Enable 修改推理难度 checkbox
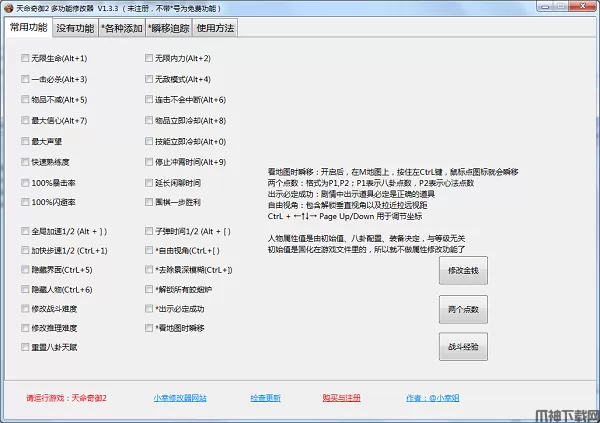 tap(25, 328)
